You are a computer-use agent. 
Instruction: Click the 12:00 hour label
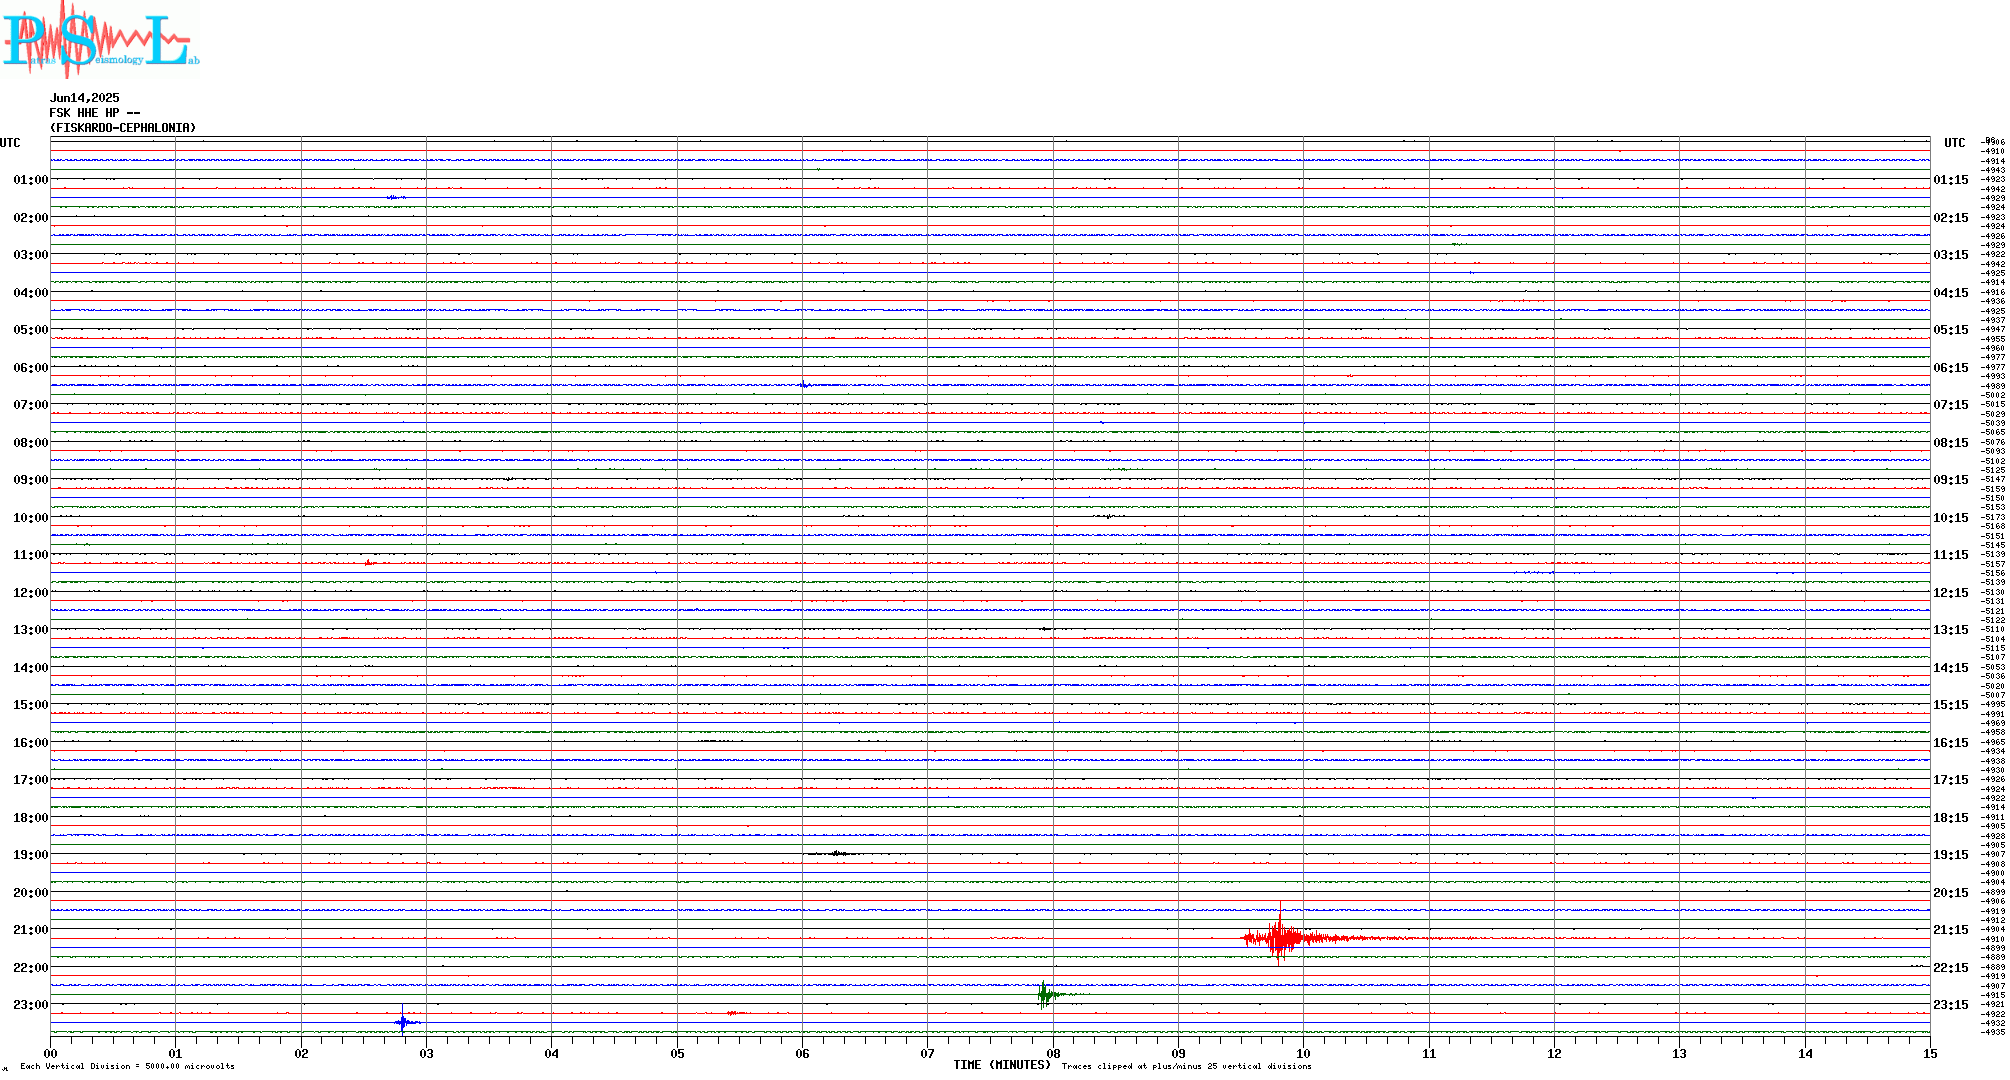[31, 593]
